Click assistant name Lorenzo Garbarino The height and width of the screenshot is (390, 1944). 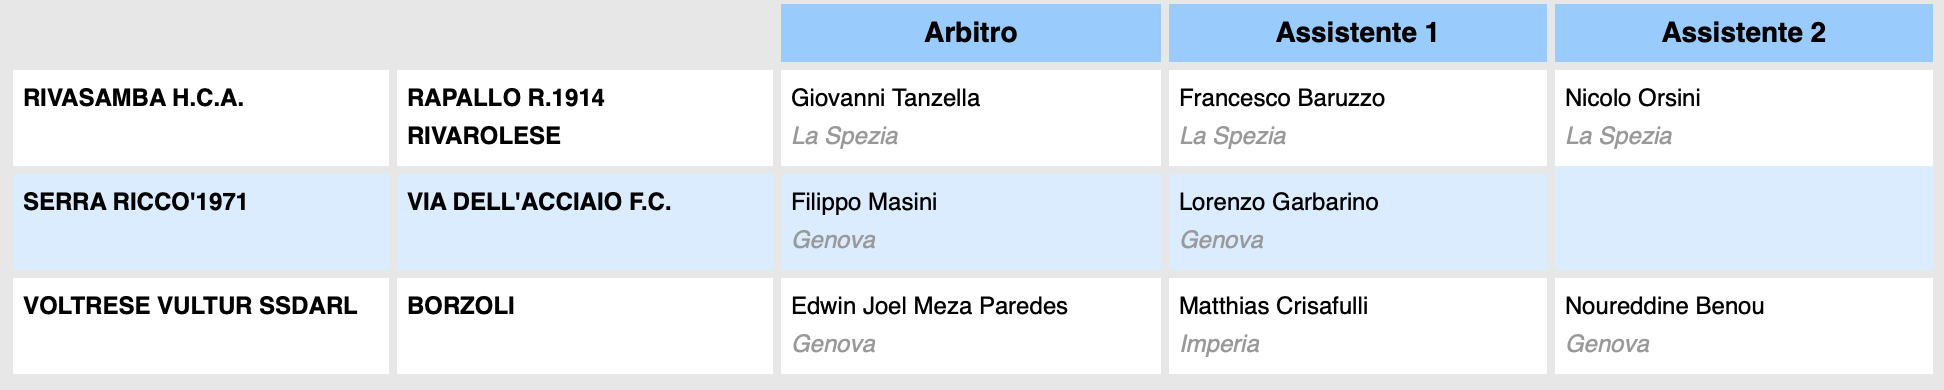(1278, 202)
